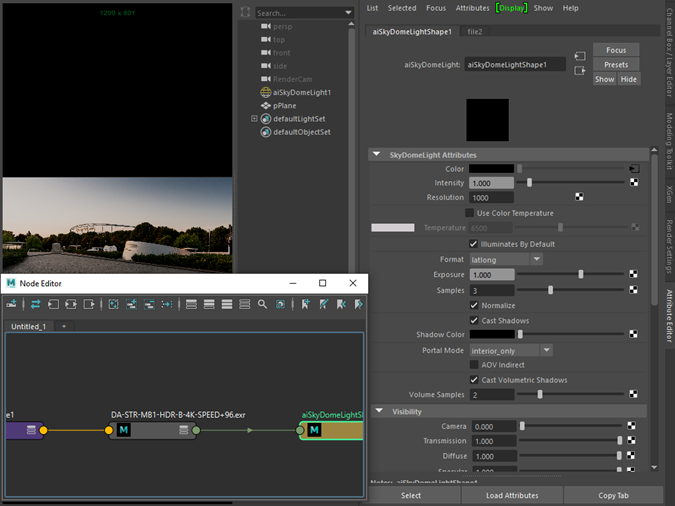This screenshot has height=506, width=675.
Task: Add selected nodes to graph
Action: click(131, 304)
